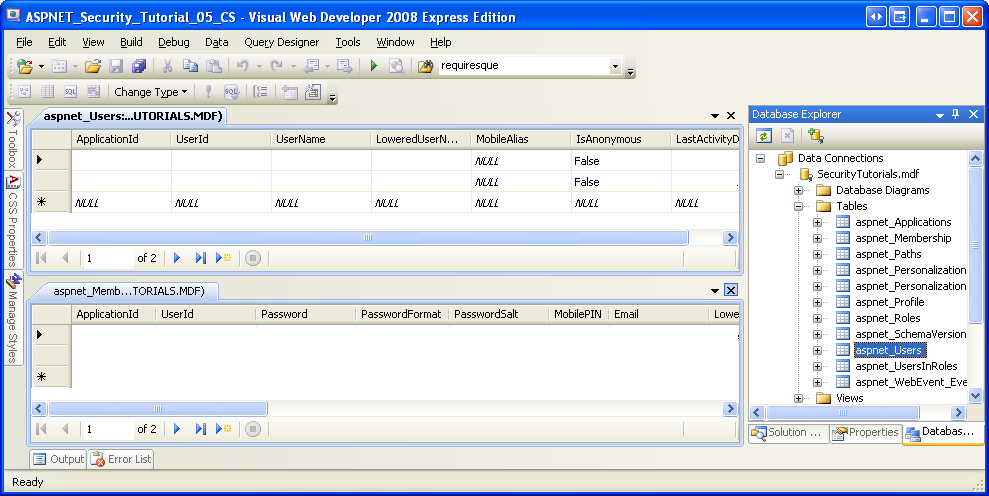The height and width of the screenshot is (496, 989).
Task: Refresh the Database Explorer
Action: (763, 135)
